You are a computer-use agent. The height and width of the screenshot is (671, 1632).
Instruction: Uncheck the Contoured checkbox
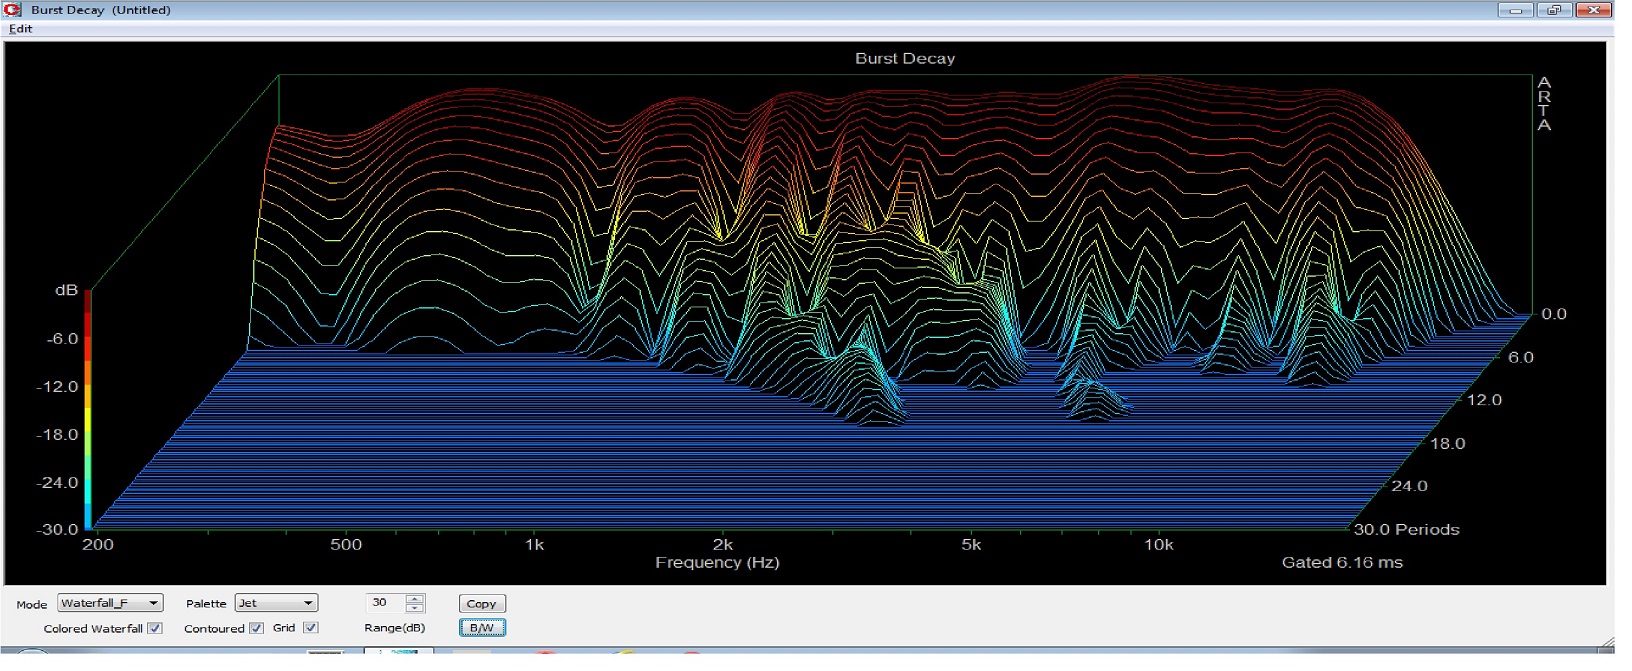pos(256,628)
